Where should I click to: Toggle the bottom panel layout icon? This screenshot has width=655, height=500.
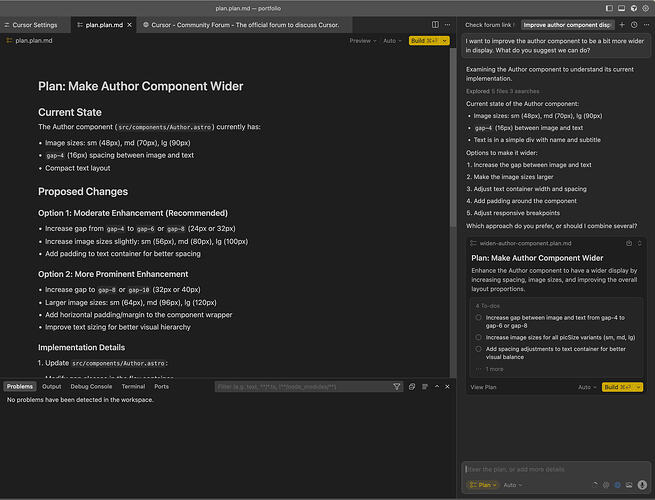(622, 8)
